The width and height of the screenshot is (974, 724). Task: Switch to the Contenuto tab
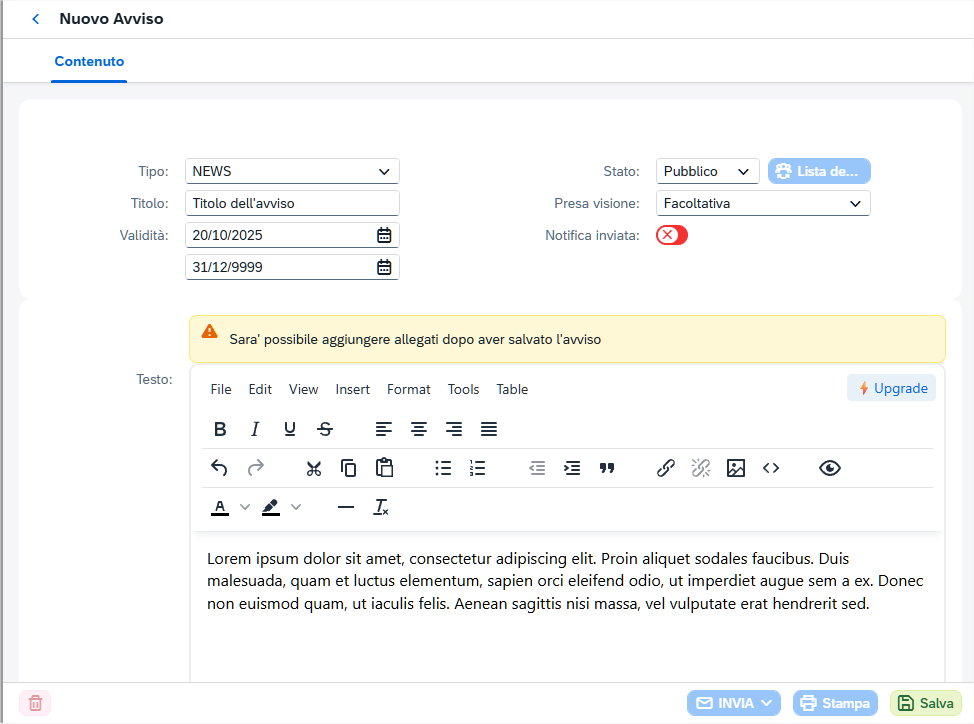click(89, 61)
